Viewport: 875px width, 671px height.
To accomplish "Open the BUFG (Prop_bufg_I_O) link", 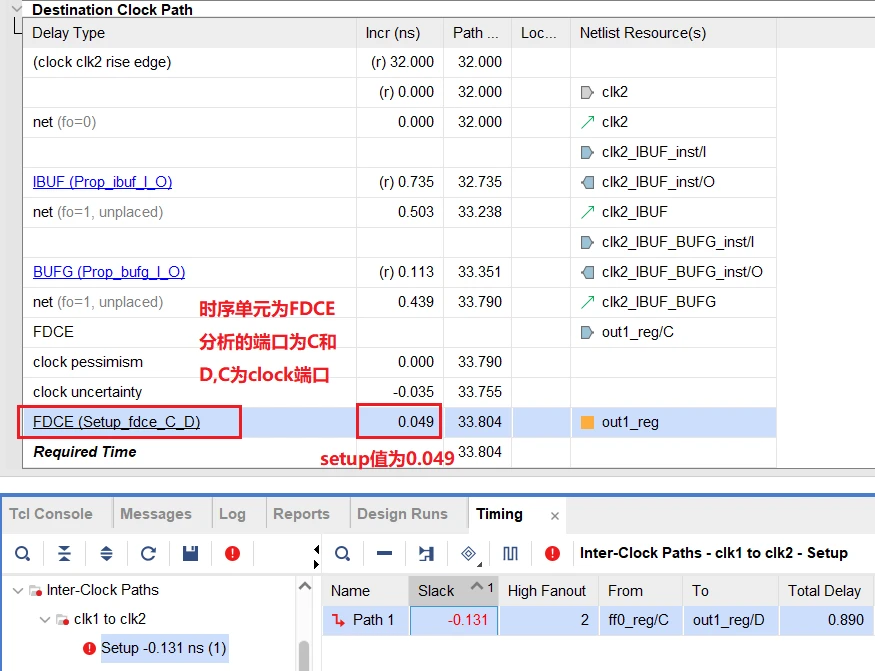I will pyautogui.click(x=109, y=272).
